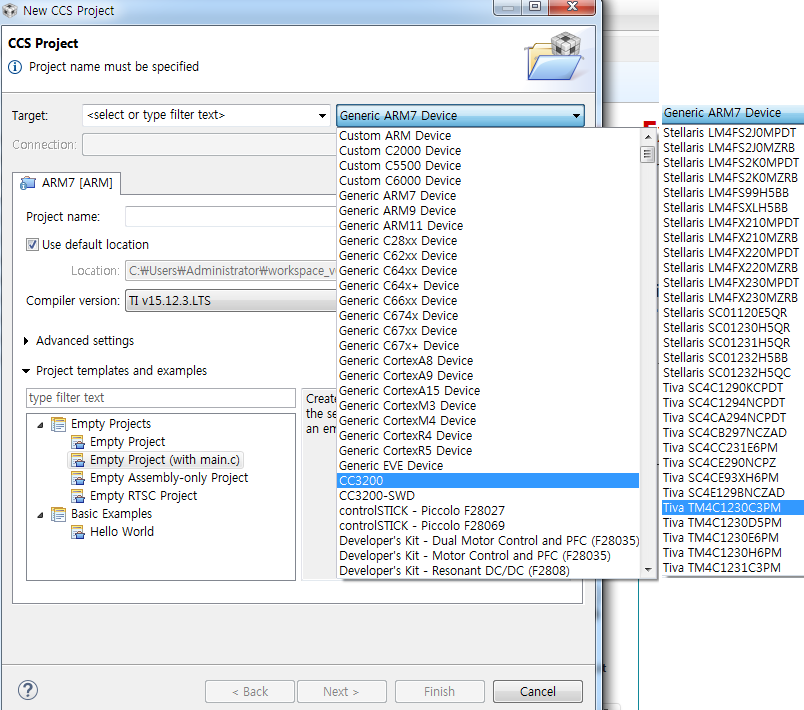Toggle the Use default location checkbox
The width and height of the screenshot is (804, 710).
(x=32, y=245)
